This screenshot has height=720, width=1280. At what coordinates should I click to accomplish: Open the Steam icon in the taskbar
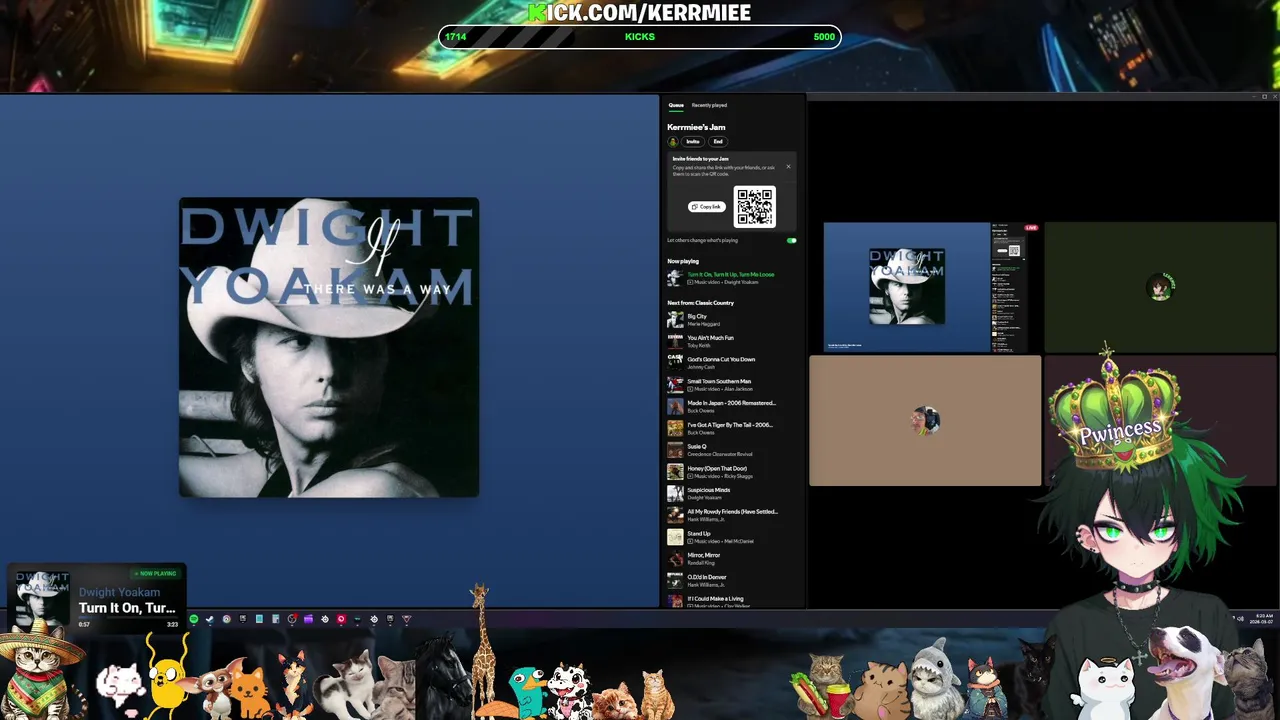209,619
